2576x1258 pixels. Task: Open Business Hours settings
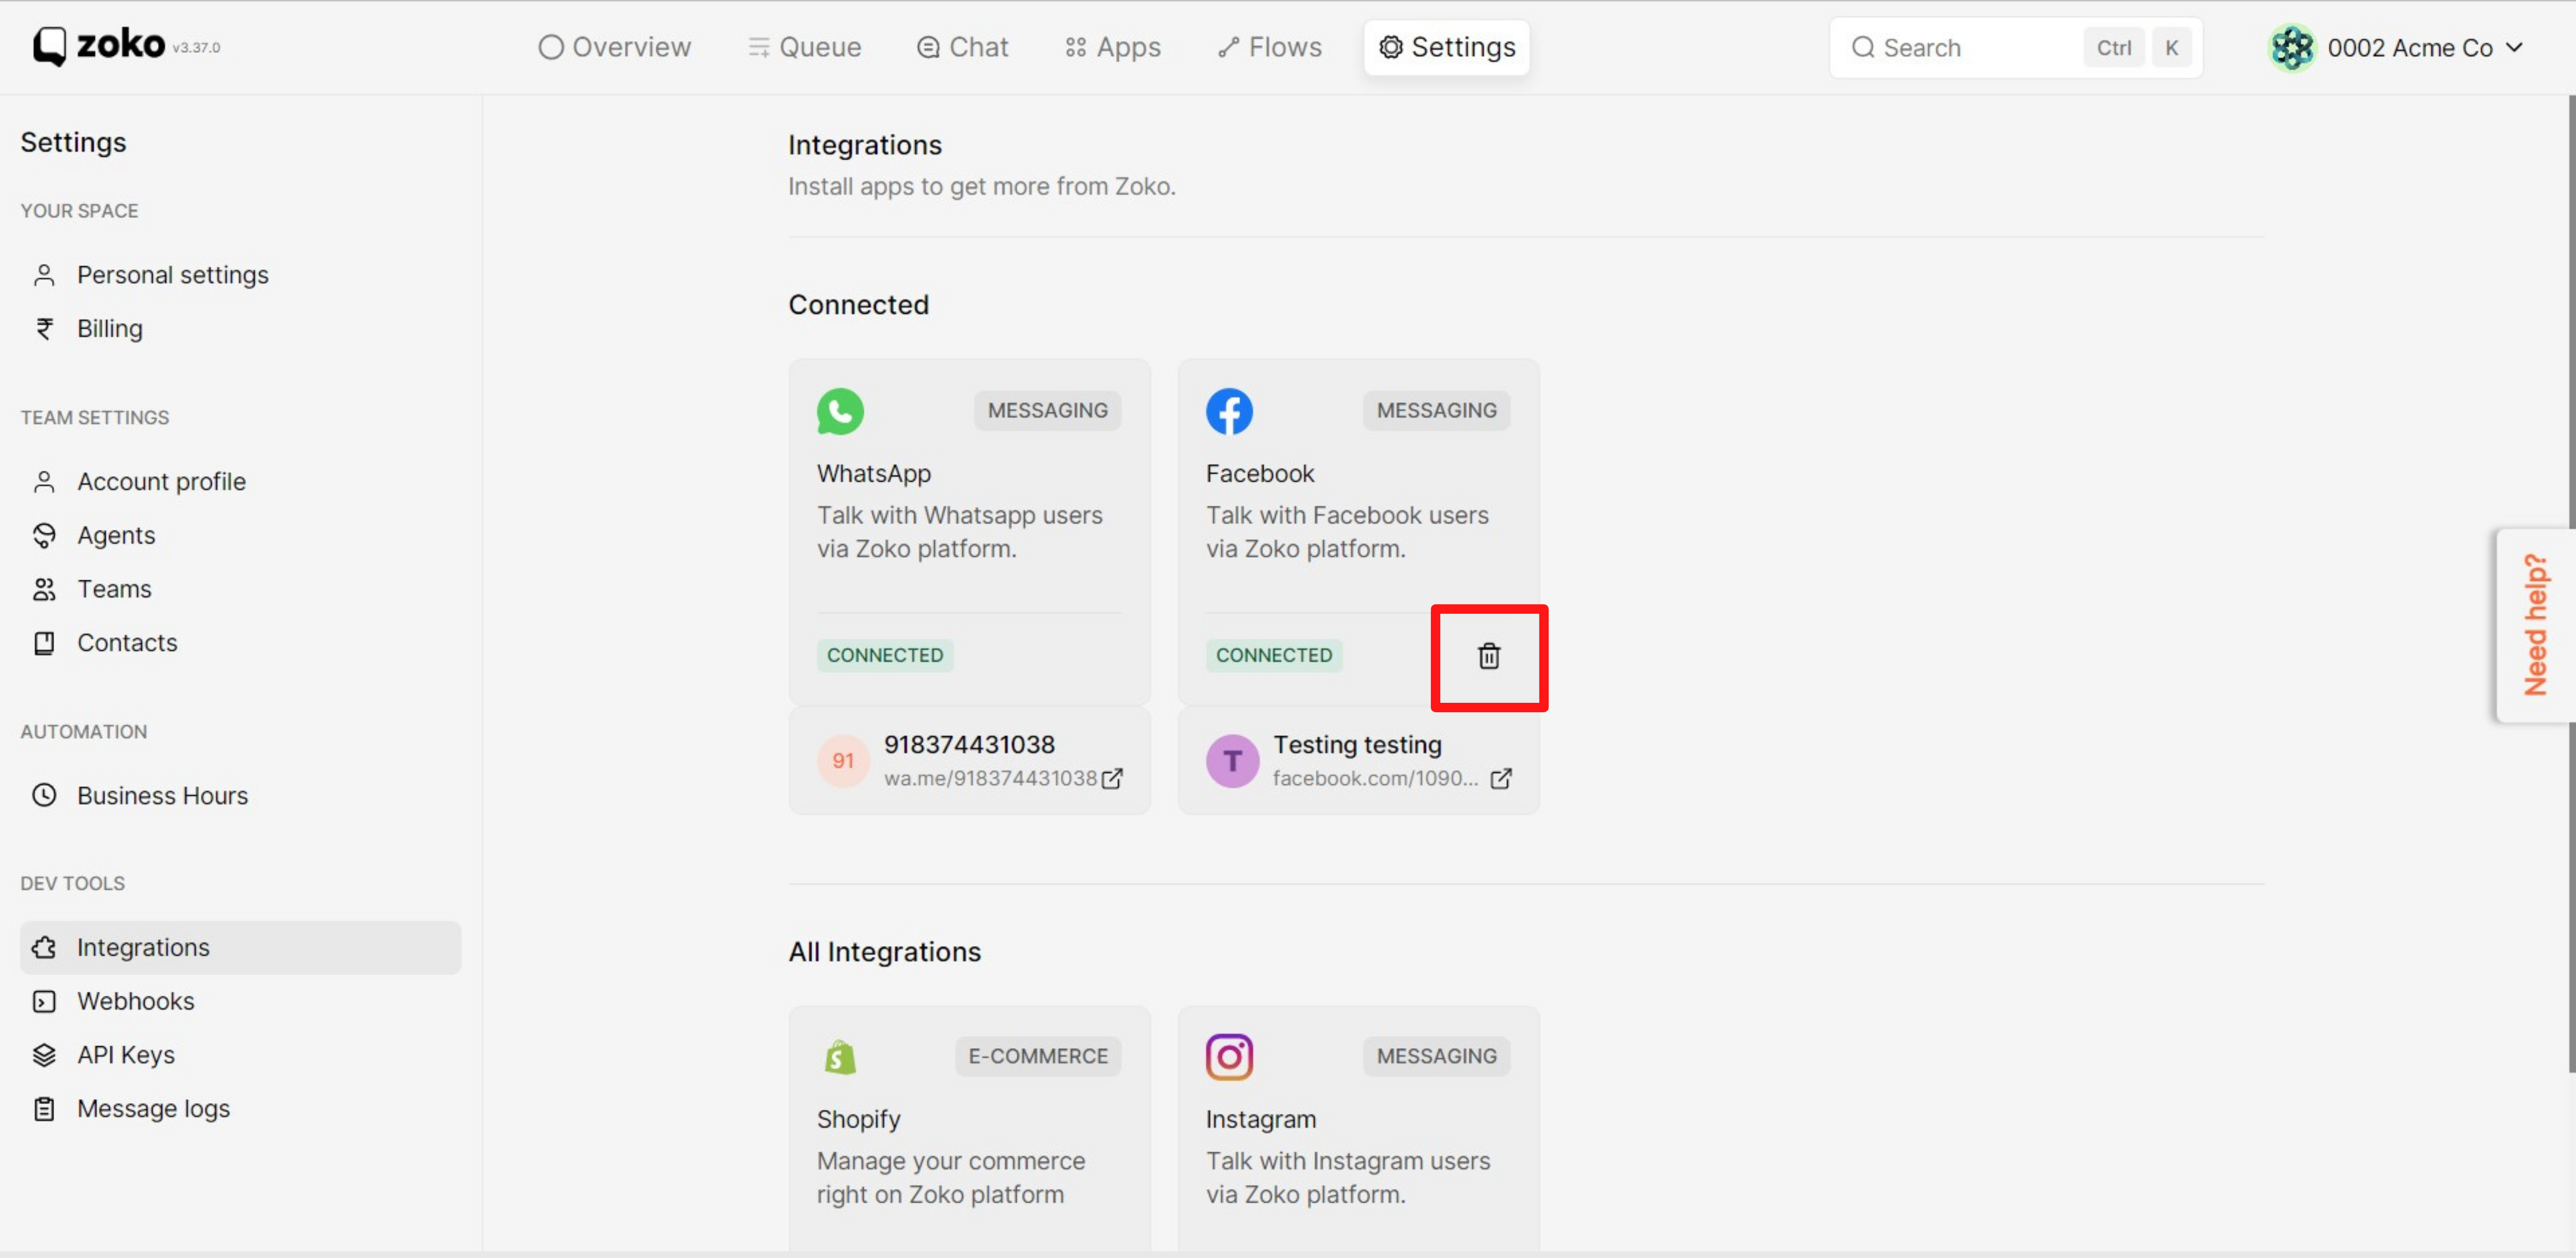[162, 795]
